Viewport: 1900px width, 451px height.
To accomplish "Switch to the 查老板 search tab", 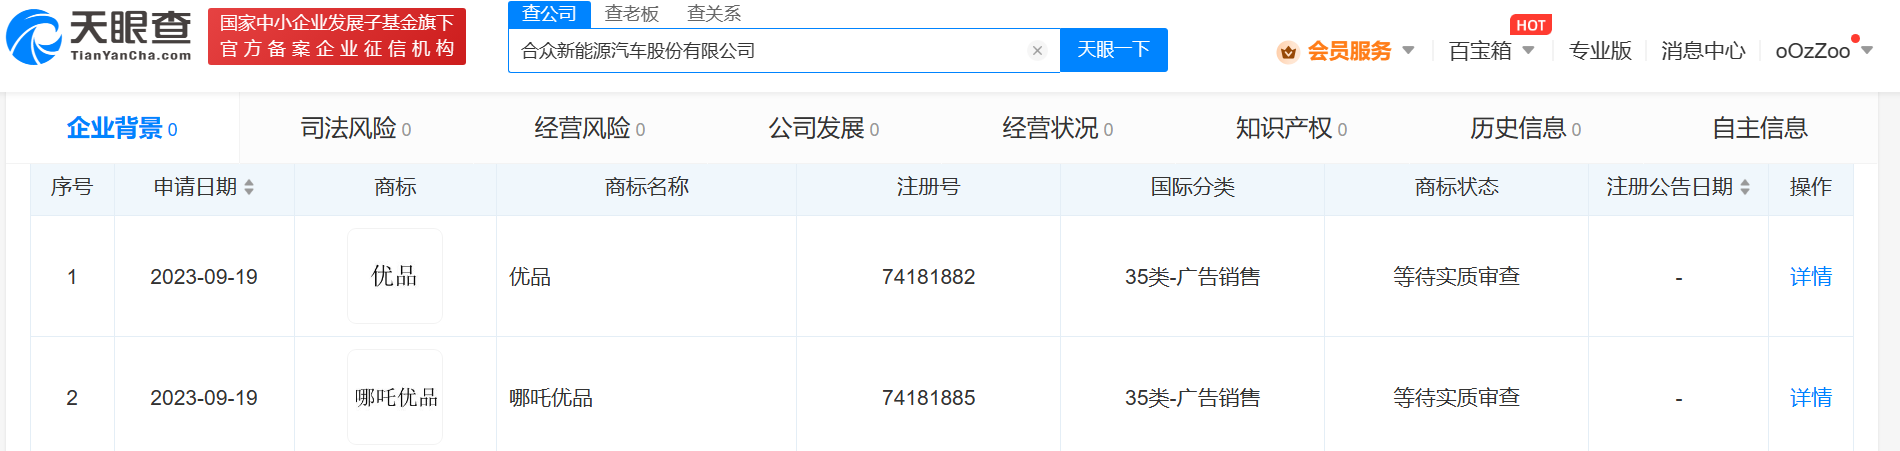I will 632,14.
